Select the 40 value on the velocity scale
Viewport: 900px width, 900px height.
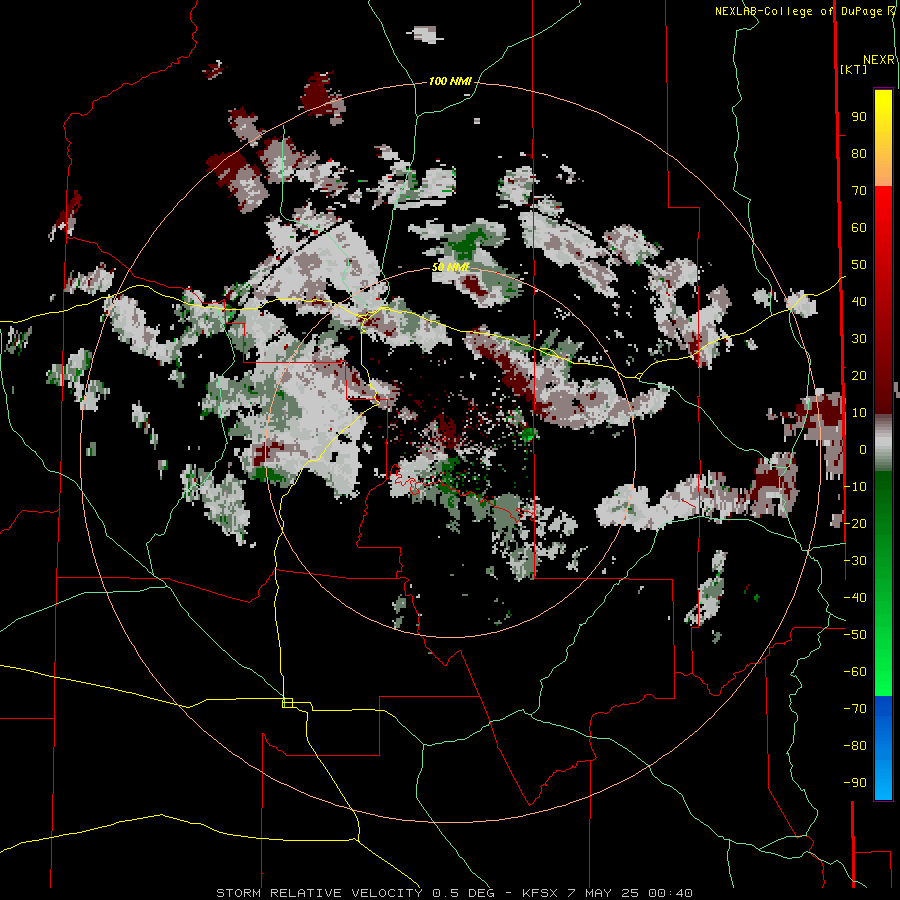859,302
